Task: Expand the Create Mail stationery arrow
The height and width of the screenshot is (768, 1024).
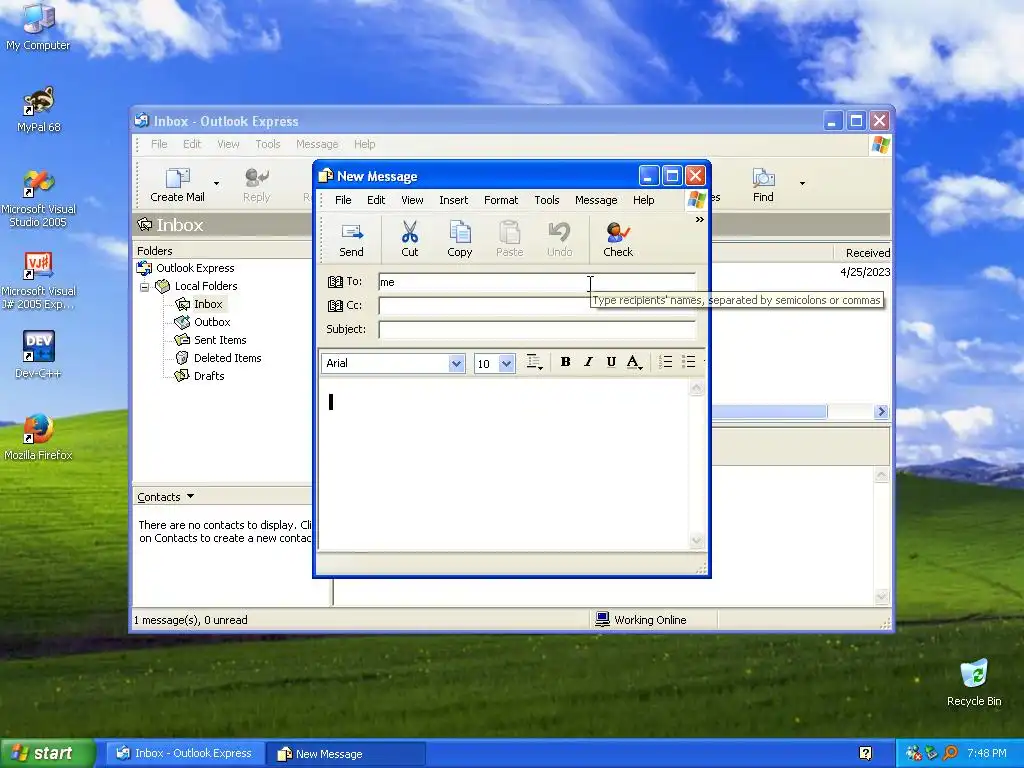Action: (216, 184)
